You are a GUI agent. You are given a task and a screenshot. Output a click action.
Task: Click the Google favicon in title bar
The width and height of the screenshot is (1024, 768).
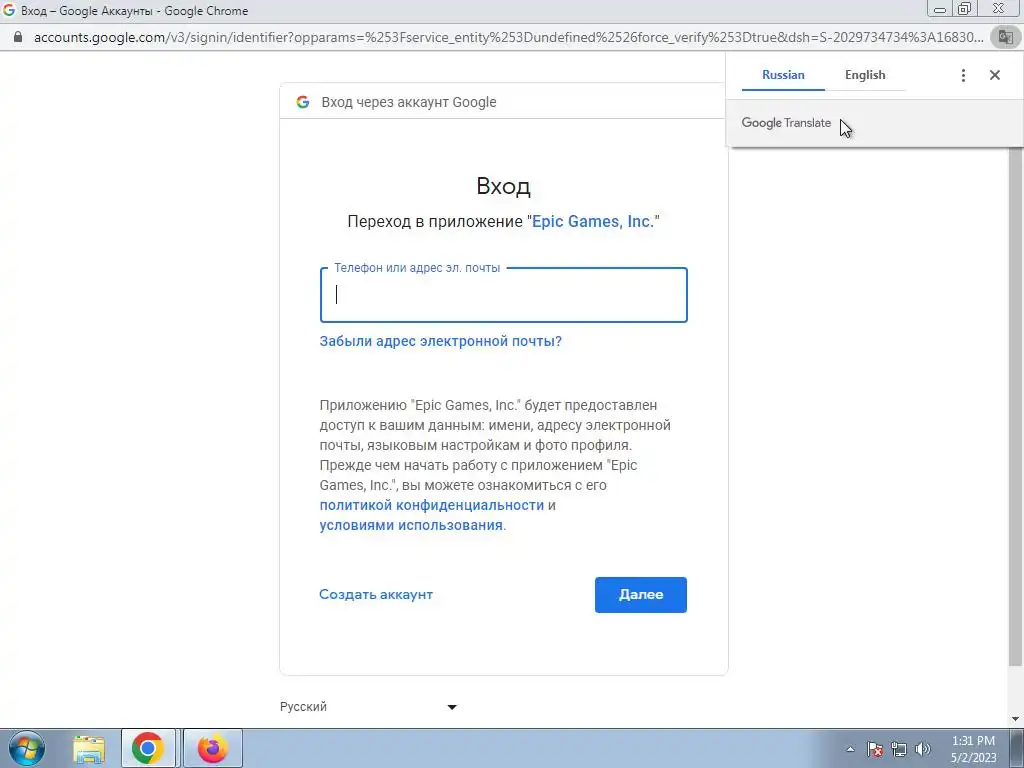[8, 10]
